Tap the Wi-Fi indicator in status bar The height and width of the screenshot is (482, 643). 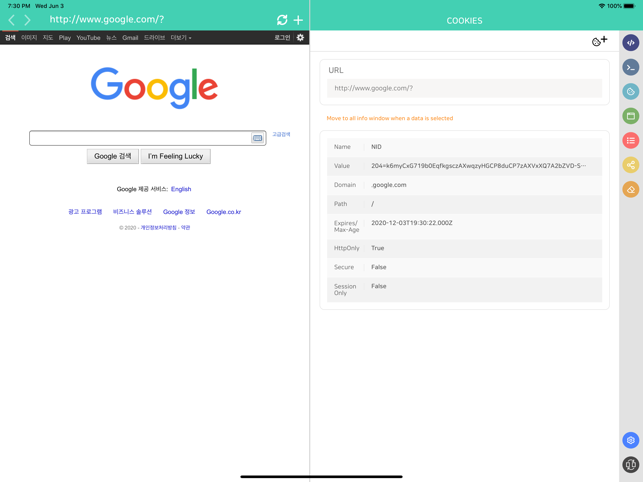pyautogui.click(x=602, y=6)
